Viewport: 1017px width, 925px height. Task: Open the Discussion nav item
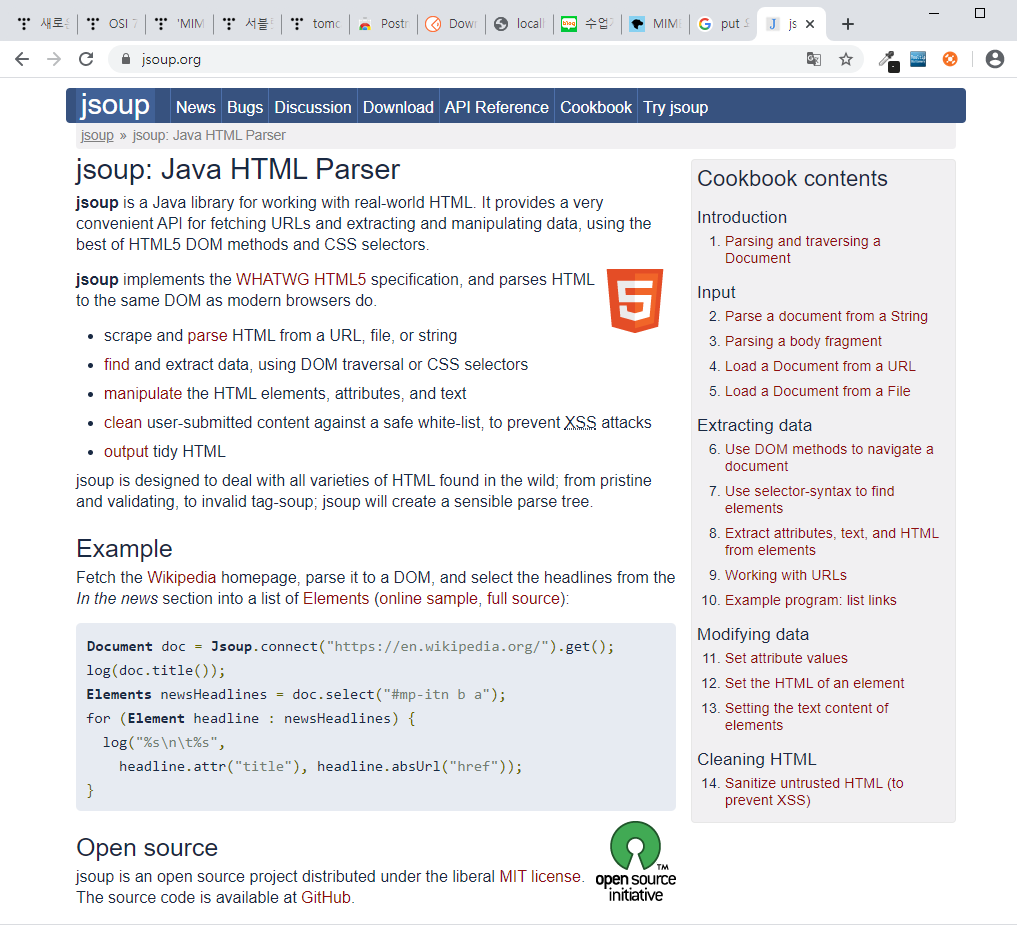[313, 107]
